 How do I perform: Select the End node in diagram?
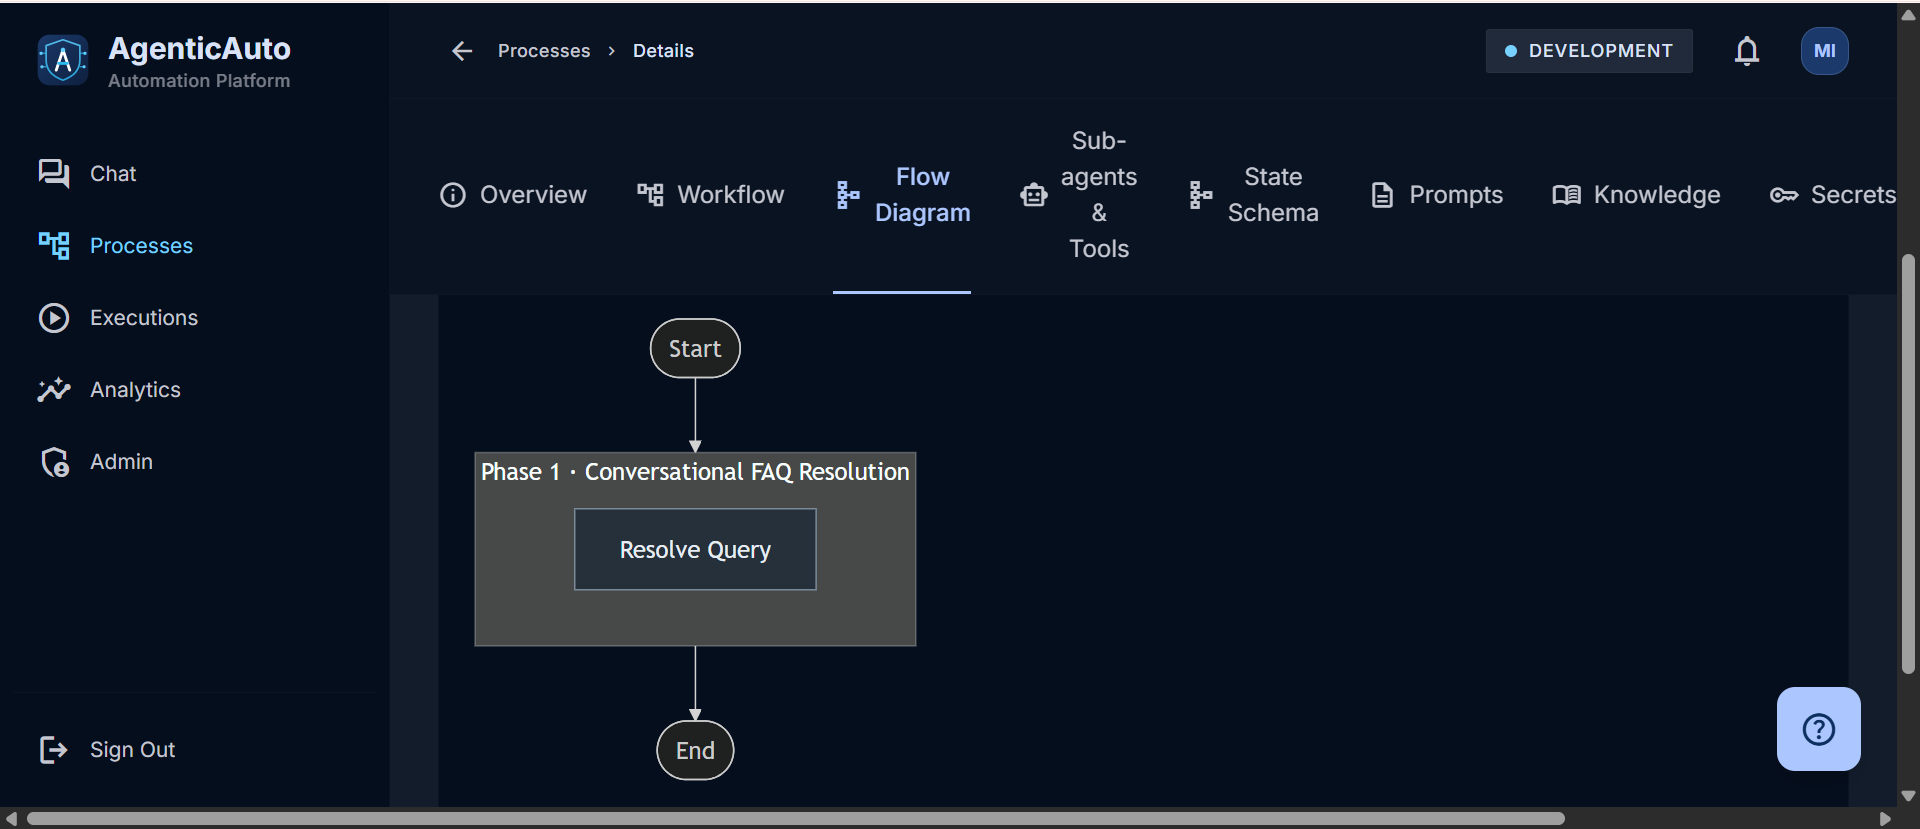(x=695, y=751)
